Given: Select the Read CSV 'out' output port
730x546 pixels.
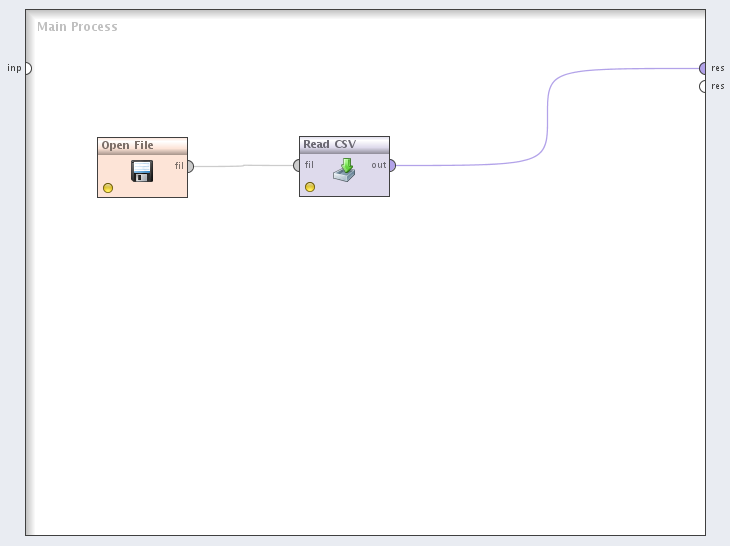Looking at the screenshot, I should pyautogui.click(x=392, y=165).
